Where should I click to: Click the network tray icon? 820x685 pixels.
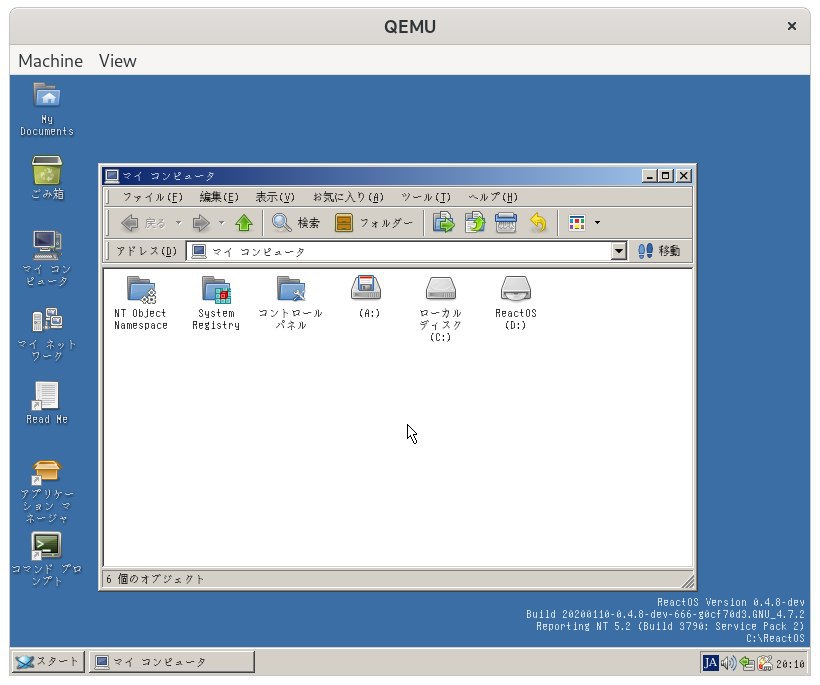click(x=747, y=663)
